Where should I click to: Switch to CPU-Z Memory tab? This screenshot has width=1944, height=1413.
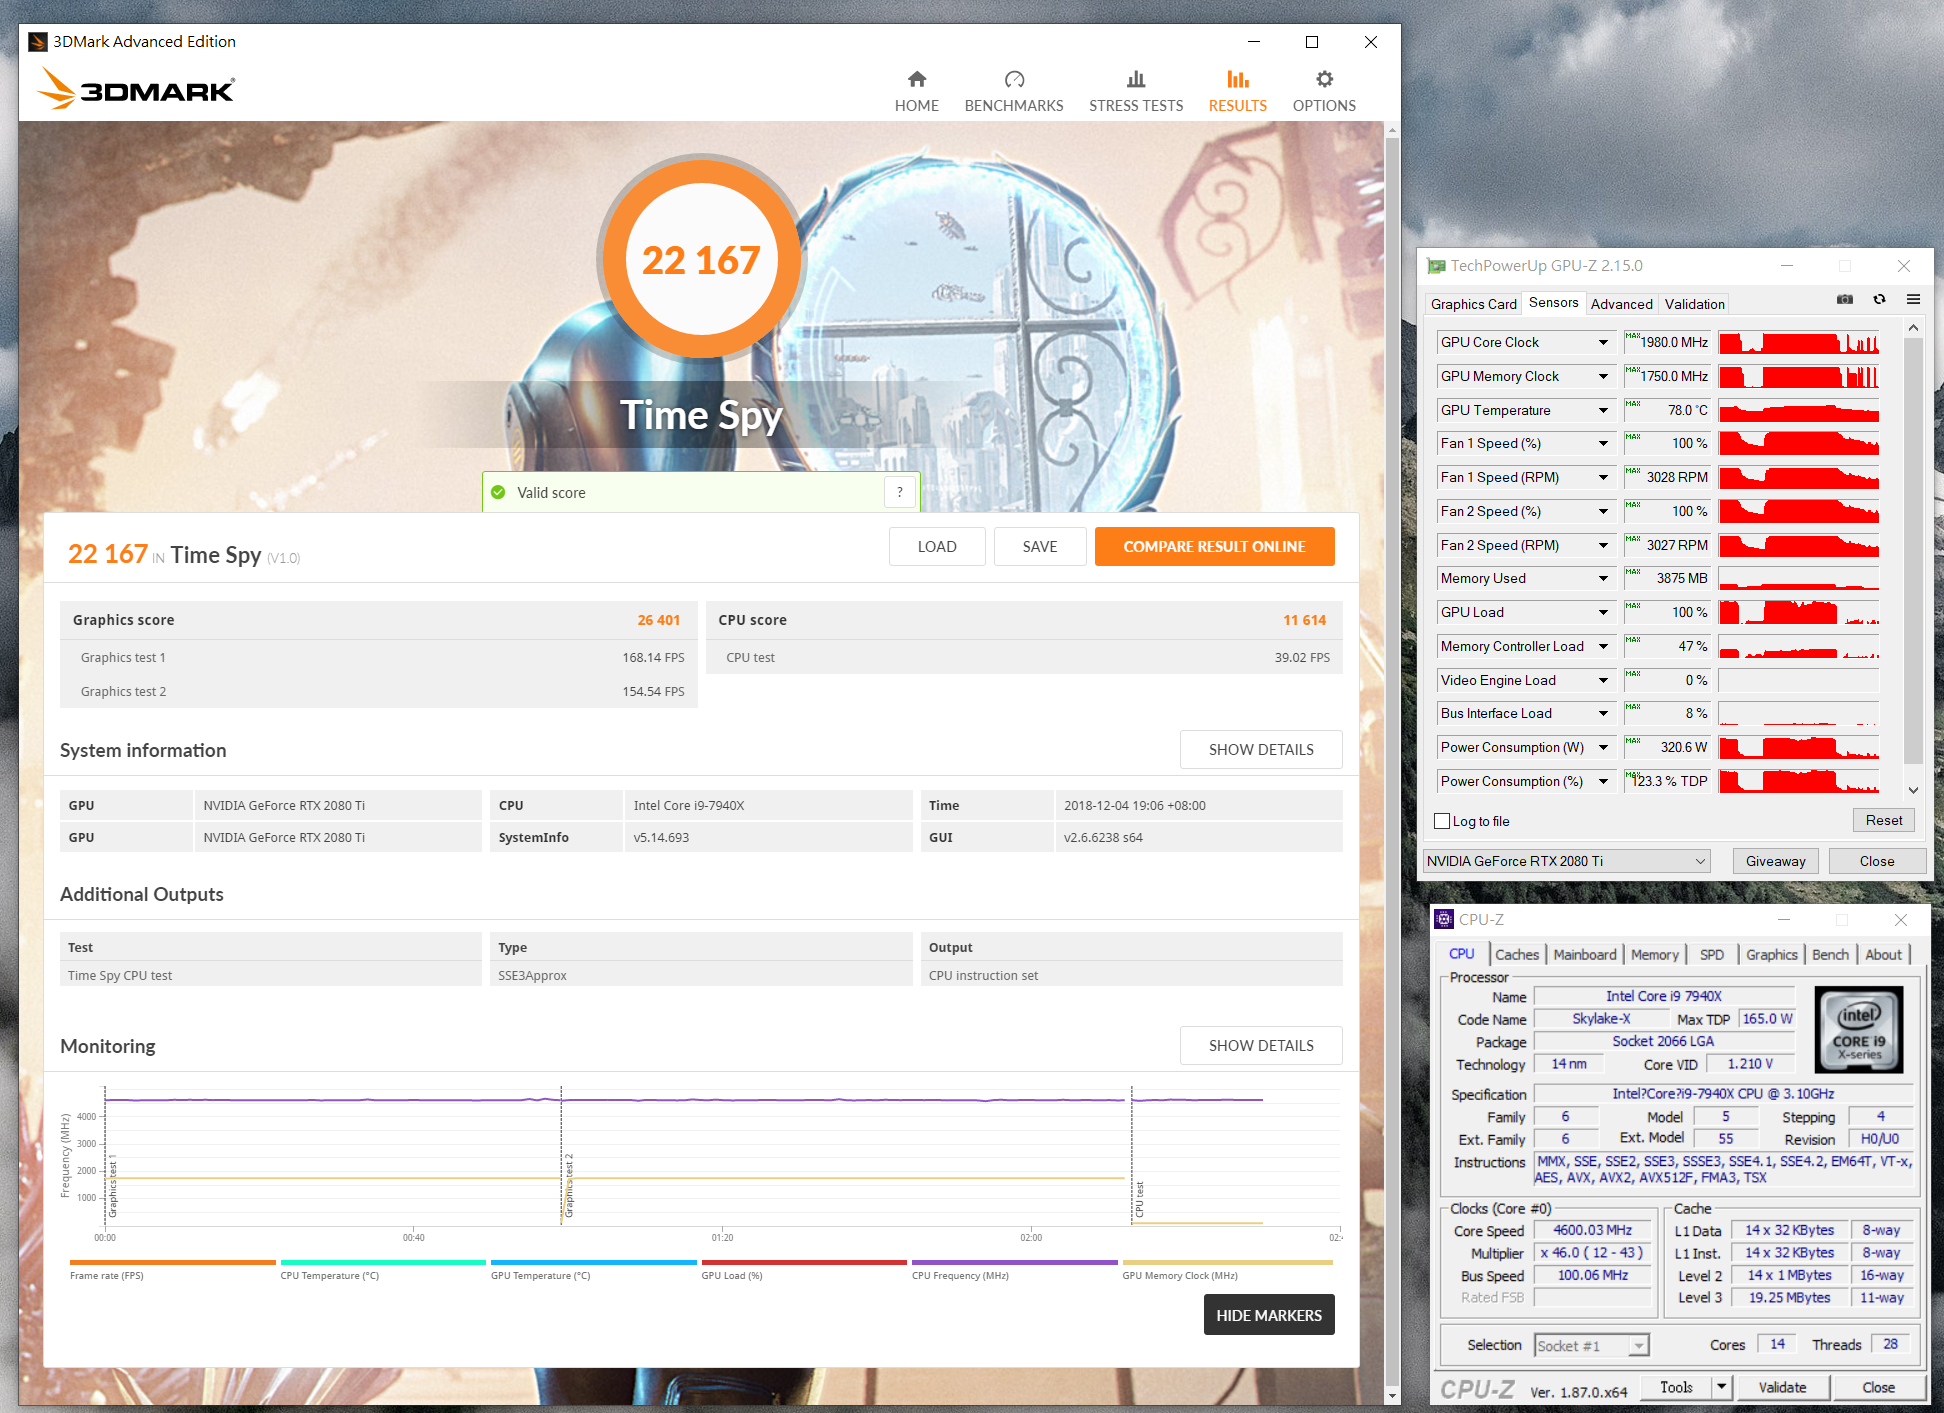click(1654, 955)
